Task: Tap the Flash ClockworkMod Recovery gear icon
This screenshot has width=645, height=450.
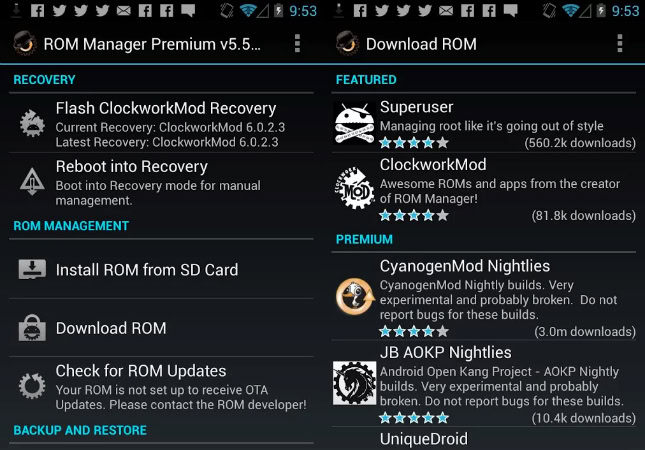Action: (x=32, y=123)
